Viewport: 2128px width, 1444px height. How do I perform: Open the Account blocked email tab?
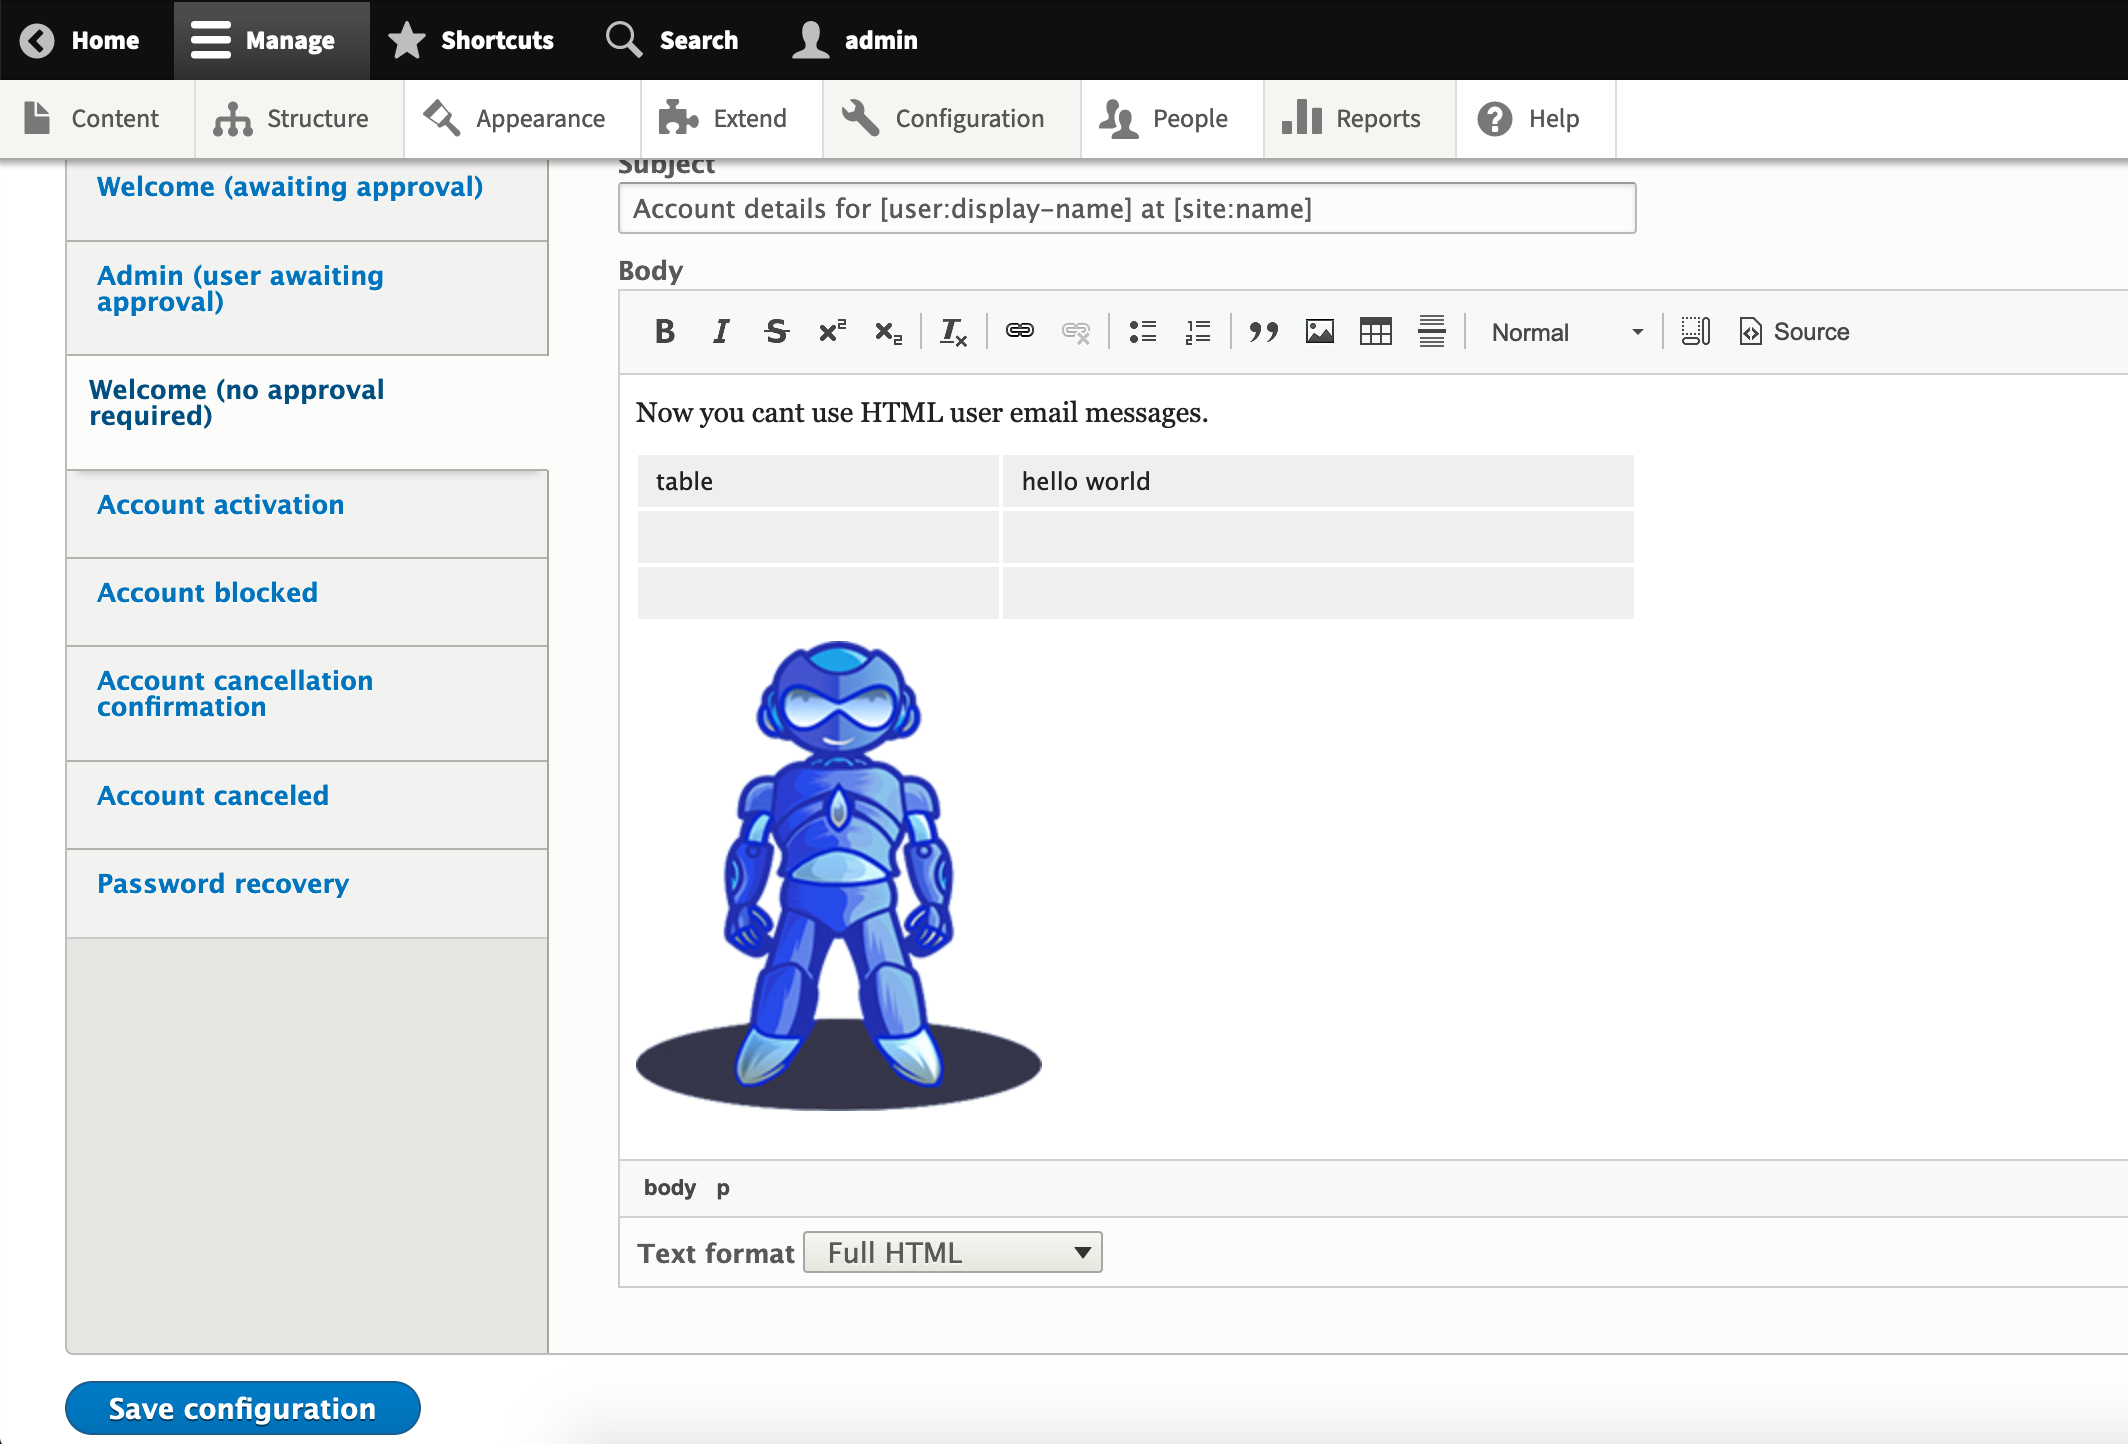[x=207, y=593]
